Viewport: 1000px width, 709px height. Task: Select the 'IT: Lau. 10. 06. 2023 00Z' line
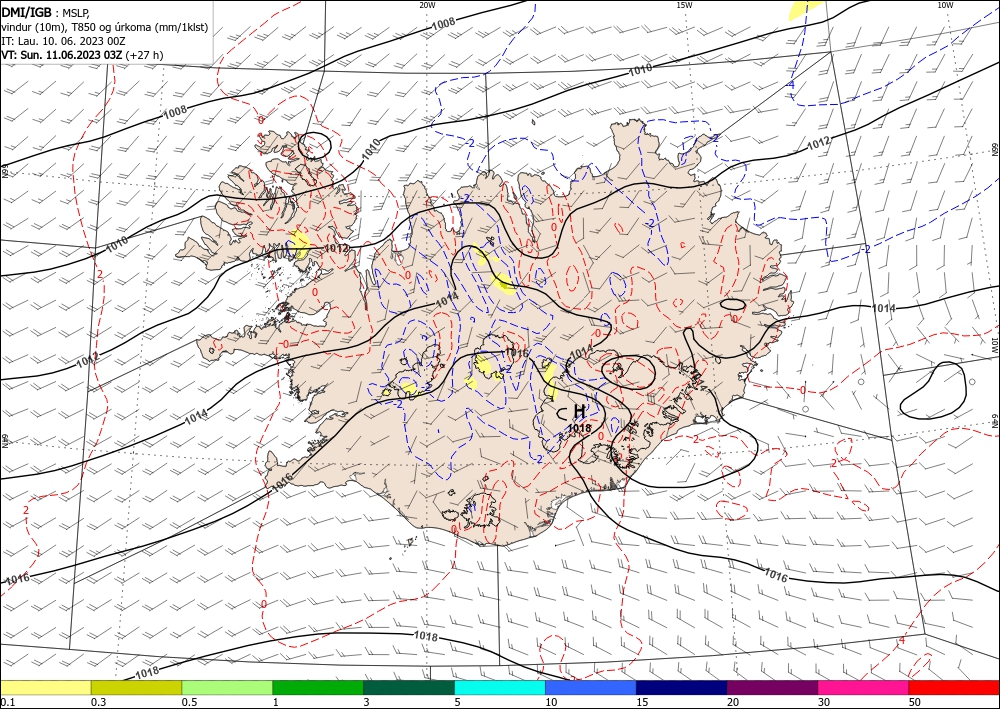pyautogui.click(x=63, y=41)
